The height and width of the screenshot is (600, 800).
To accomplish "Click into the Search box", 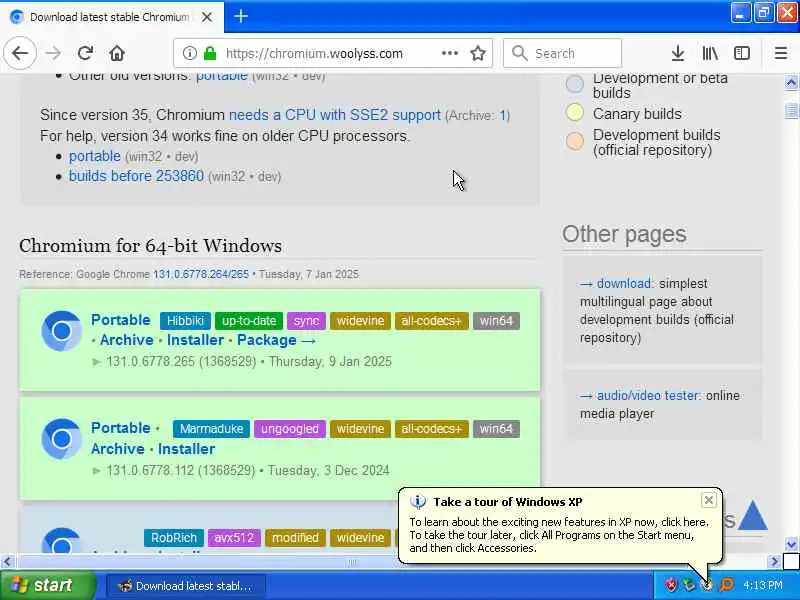I will coord(562,53).
